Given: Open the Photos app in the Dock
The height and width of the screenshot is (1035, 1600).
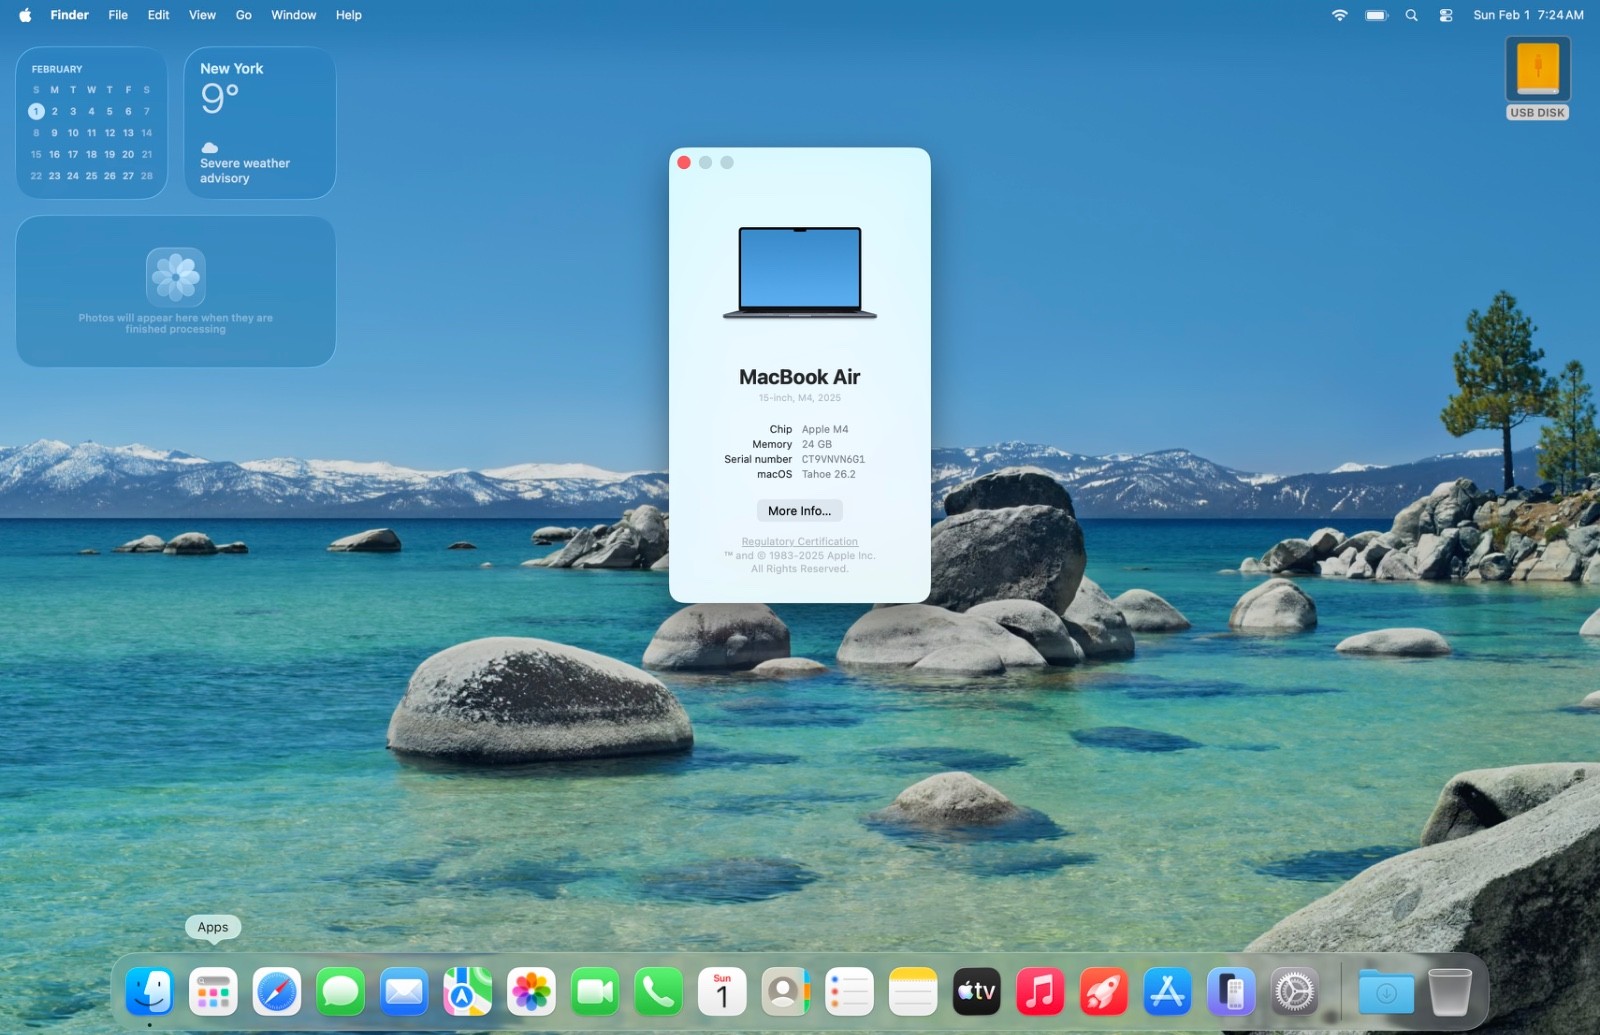Looking at the screenshot, I should click(x=531, y=992).
